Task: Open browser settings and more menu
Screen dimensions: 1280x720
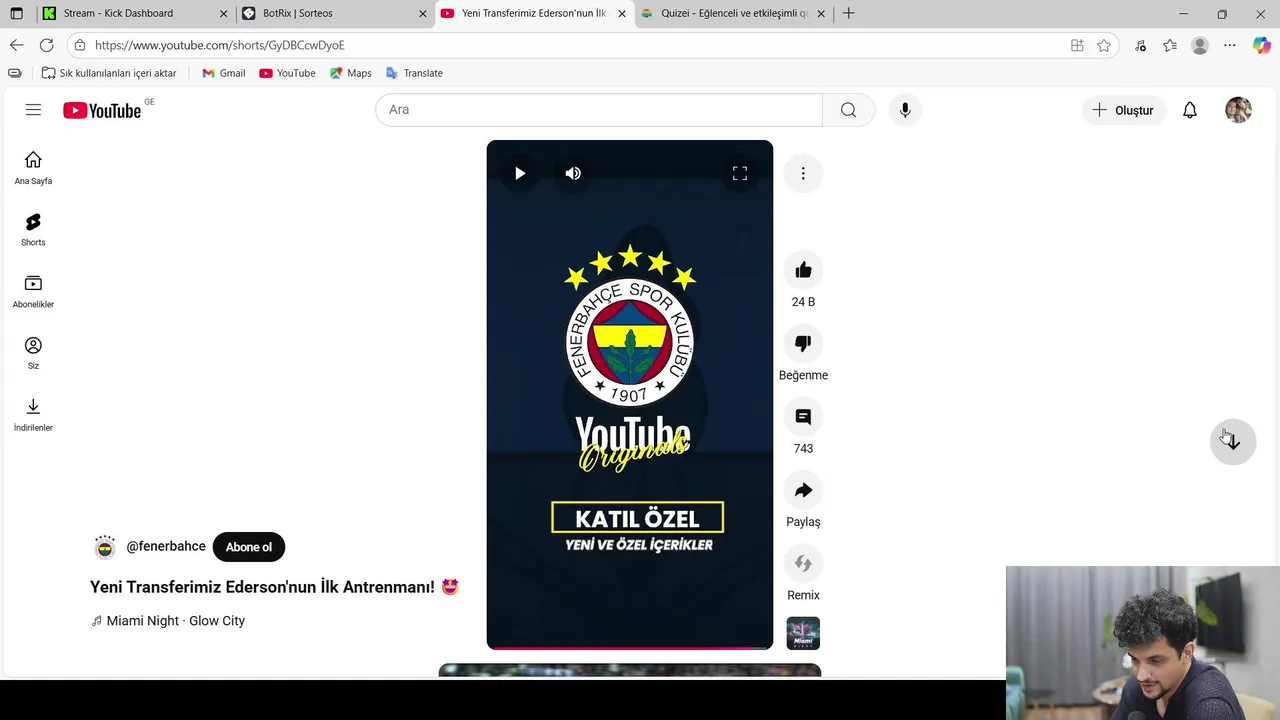Action: pyautogui.click(x=1230, y=45)
